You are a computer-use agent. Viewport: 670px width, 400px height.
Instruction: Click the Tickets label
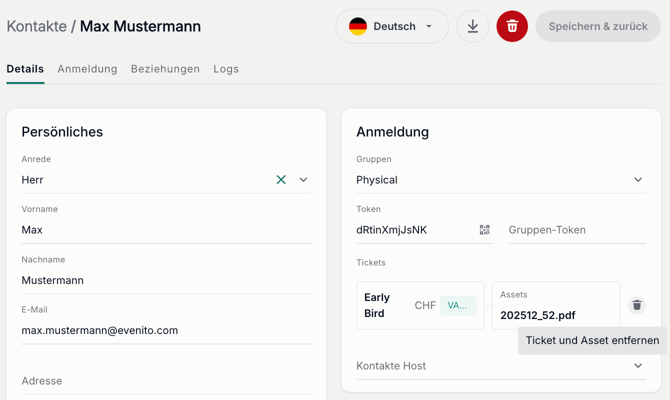[x=371, y=262]
